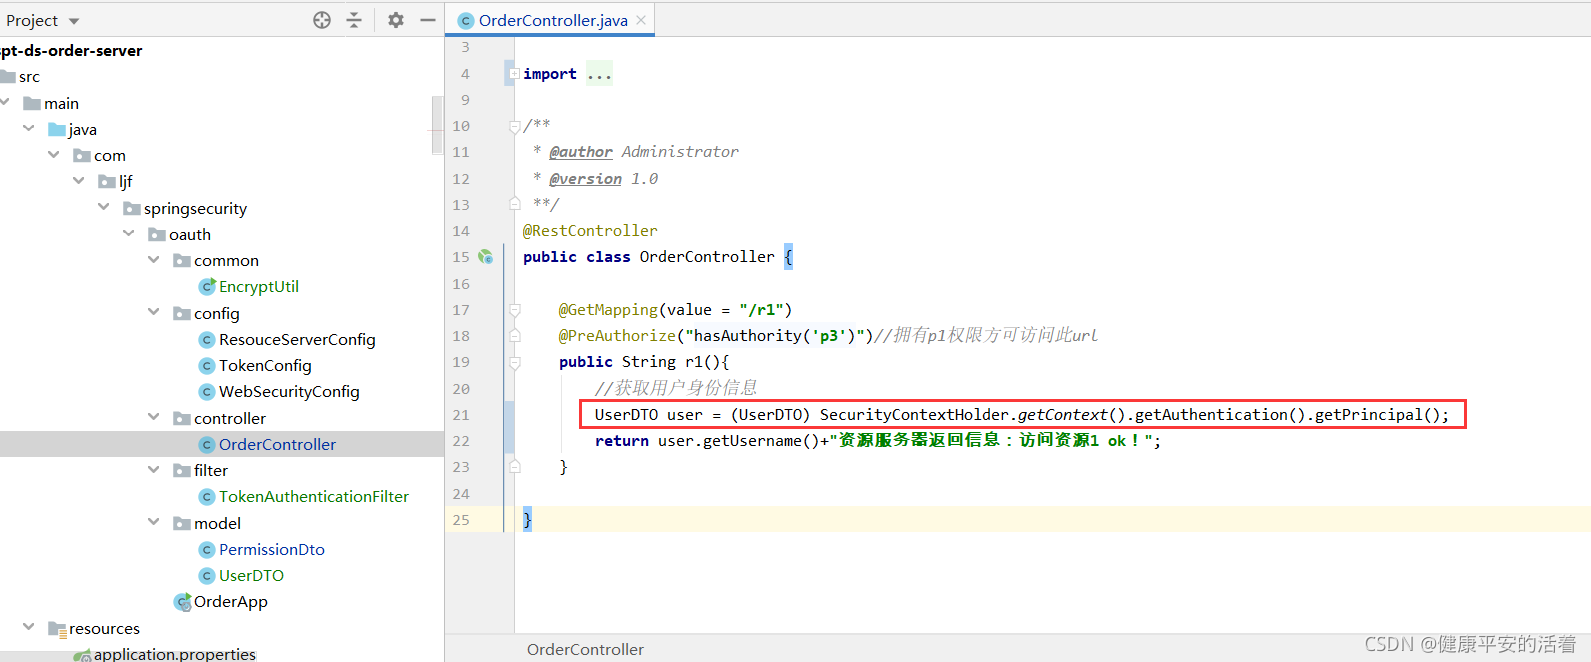1591x662 pixels.
Task: Click the fold marker at line 17
Action: [x=514, y=309]
